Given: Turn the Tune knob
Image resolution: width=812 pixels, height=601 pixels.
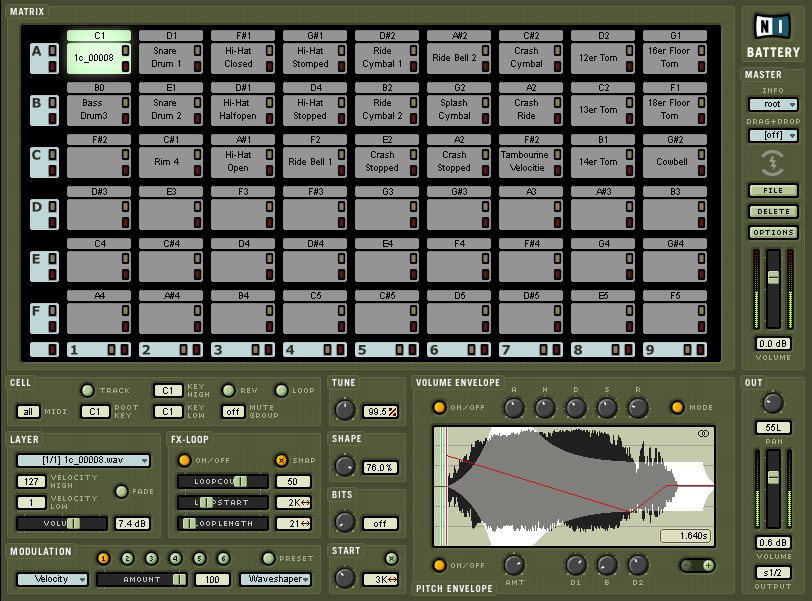Looking at the screenshot, I should pos(345,410).
